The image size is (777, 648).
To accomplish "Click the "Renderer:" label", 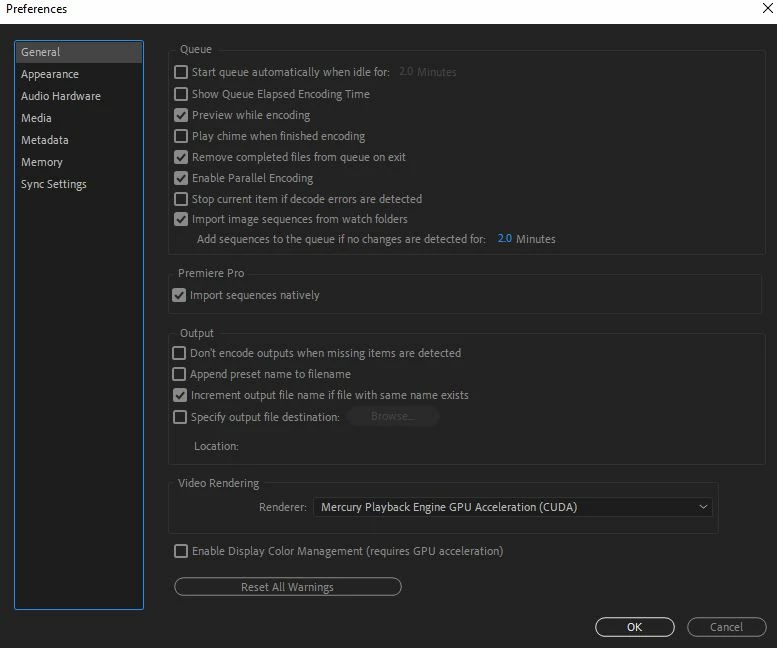I will pyautogui.click(x=283, y=507).
